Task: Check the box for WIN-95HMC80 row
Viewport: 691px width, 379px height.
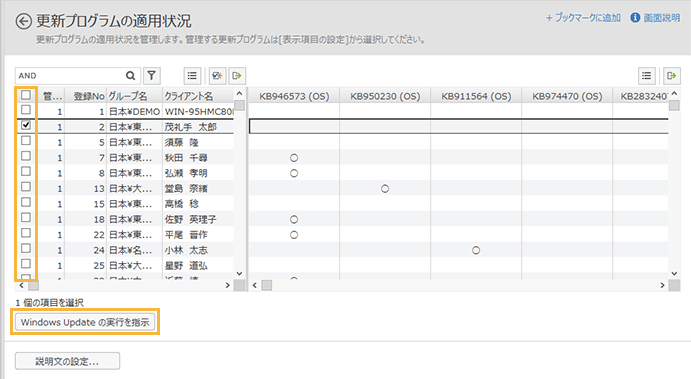Action: tap(26, 110)
